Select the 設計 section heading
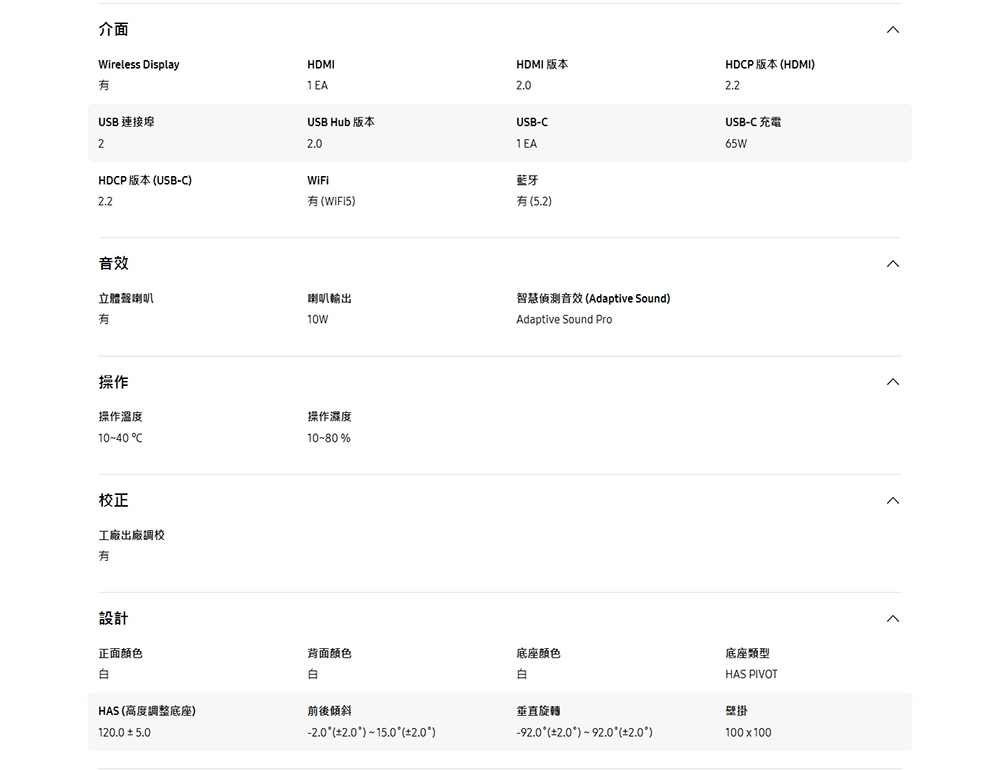The width and height of the screenshot is (1000, 770). [112, 618]
